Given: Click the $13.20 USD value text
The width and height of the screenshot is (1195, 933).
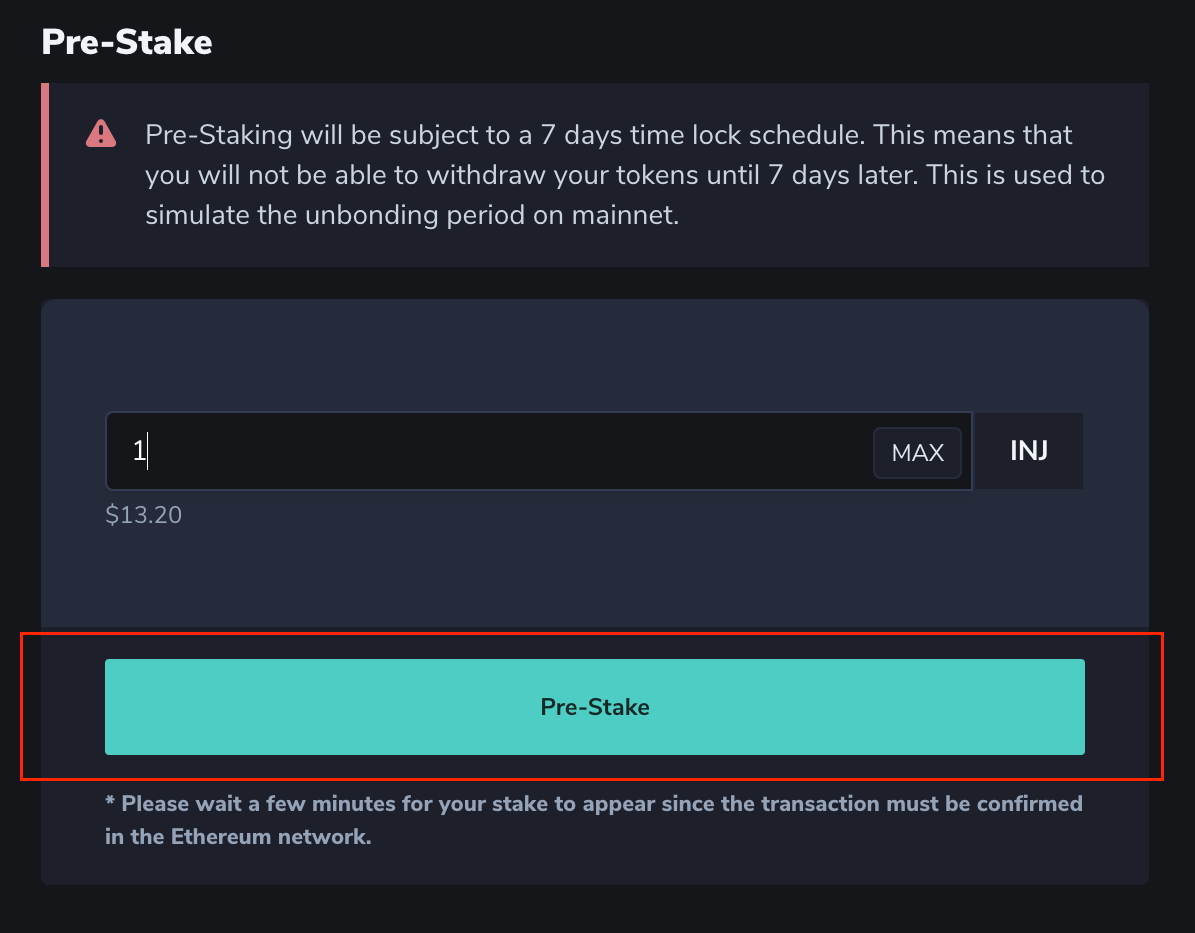Looking at the screenshot, I should point(143,515).
